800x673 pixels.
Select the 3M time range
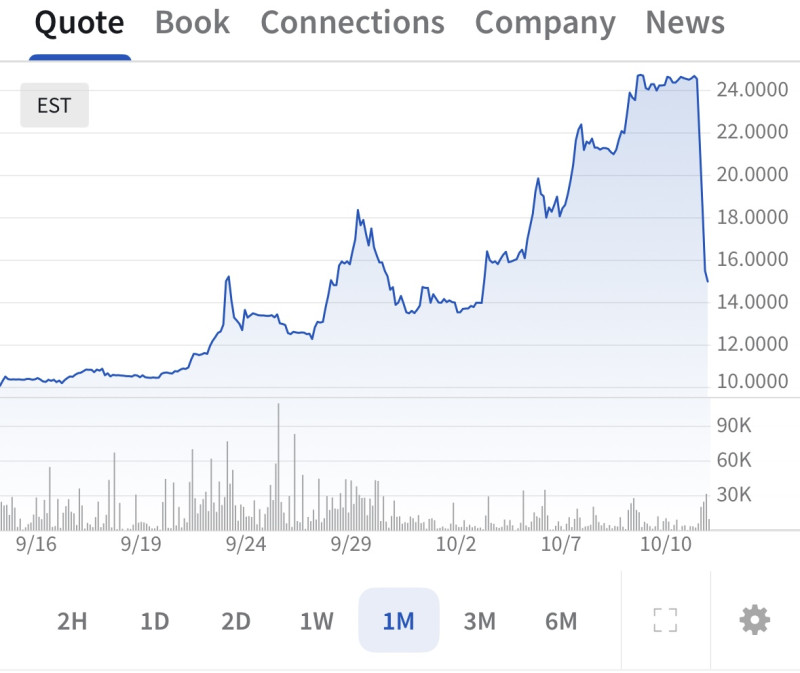479,621
